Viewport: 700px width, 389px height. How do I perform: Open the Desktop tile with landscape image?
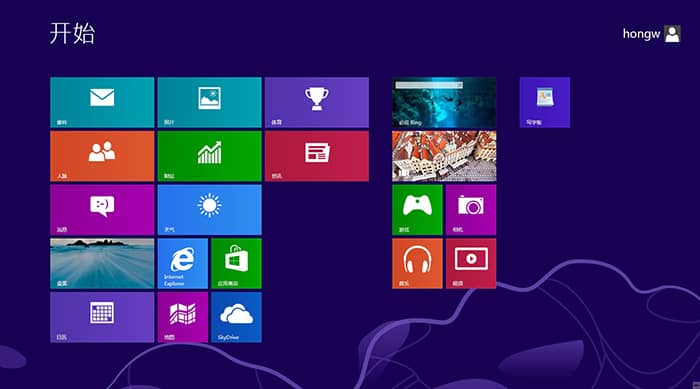[x=102, y=264]
